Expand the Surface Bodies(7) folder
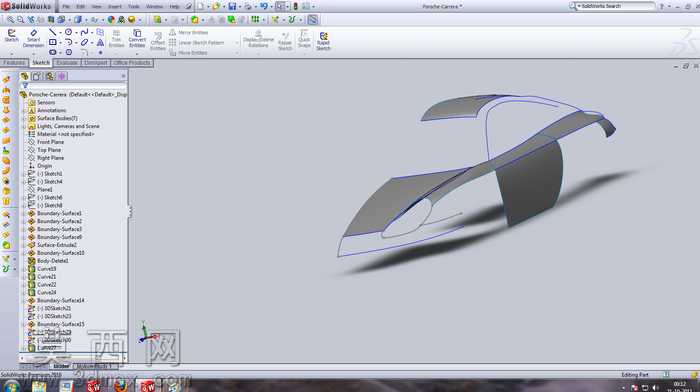This screenshot has width=700, height=392. pyautogui.click(x=25, y=118)
